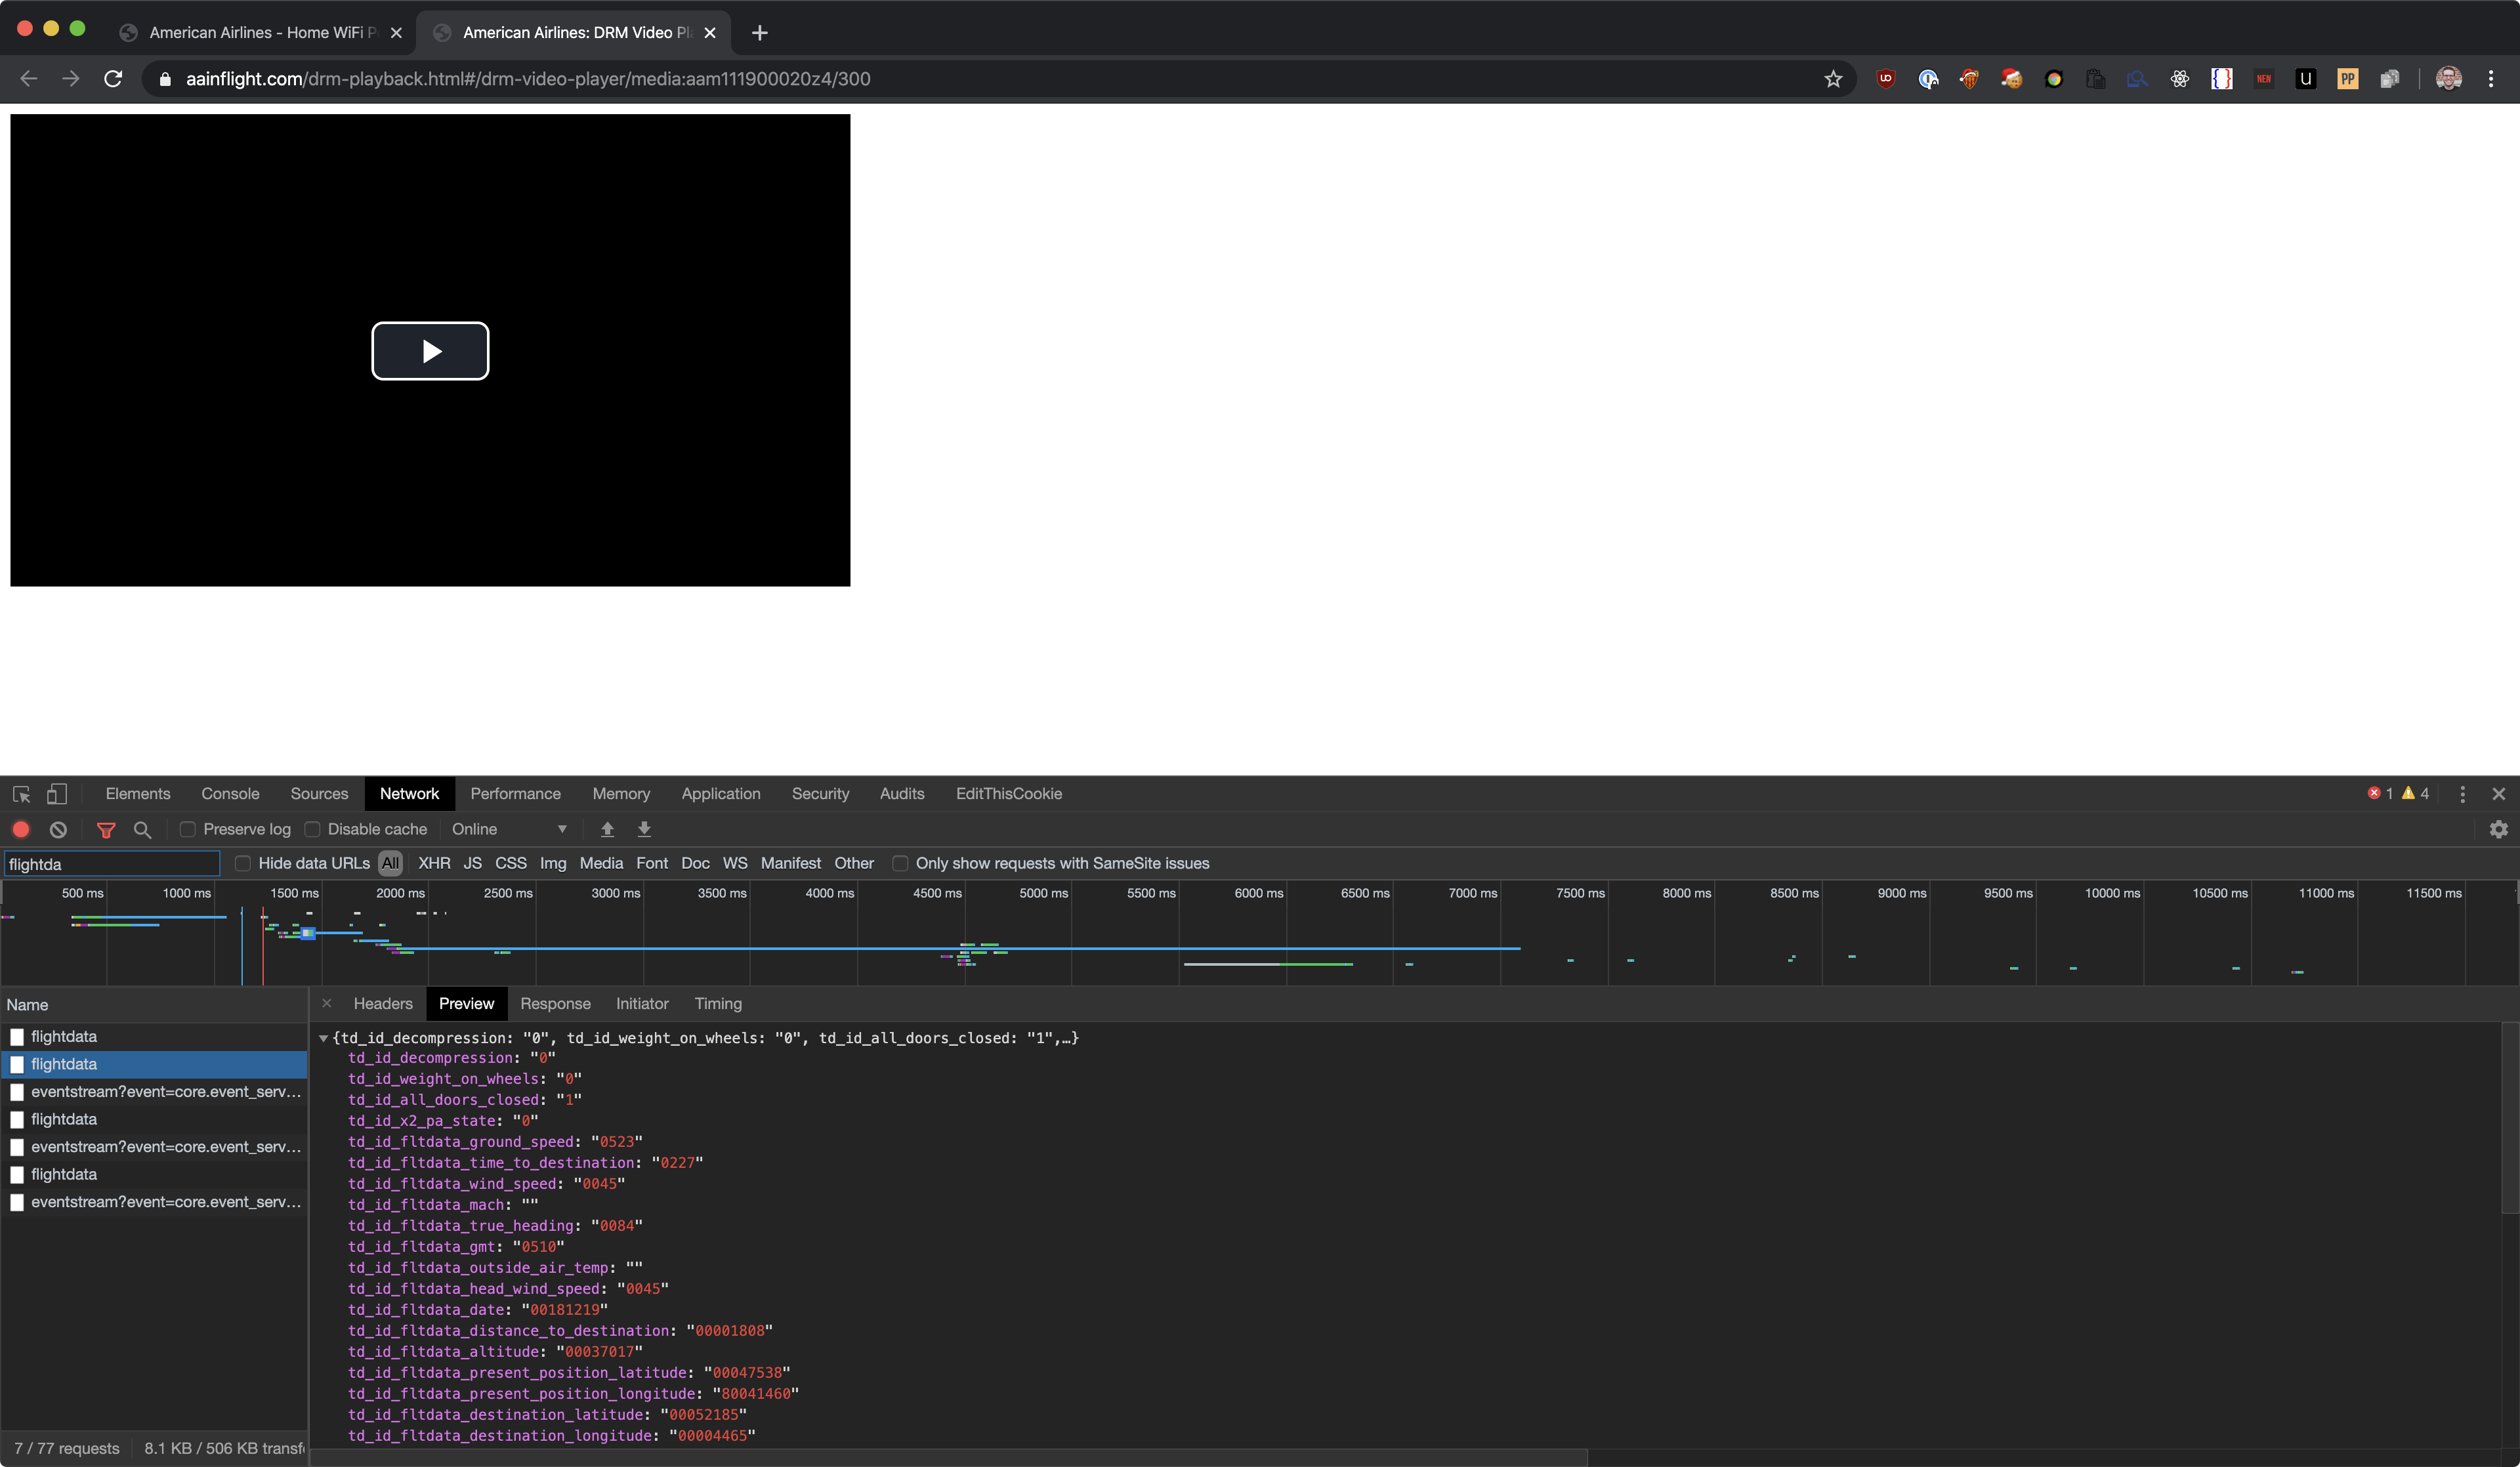Bookmark this page with the star icon

tap(1832, 79)
